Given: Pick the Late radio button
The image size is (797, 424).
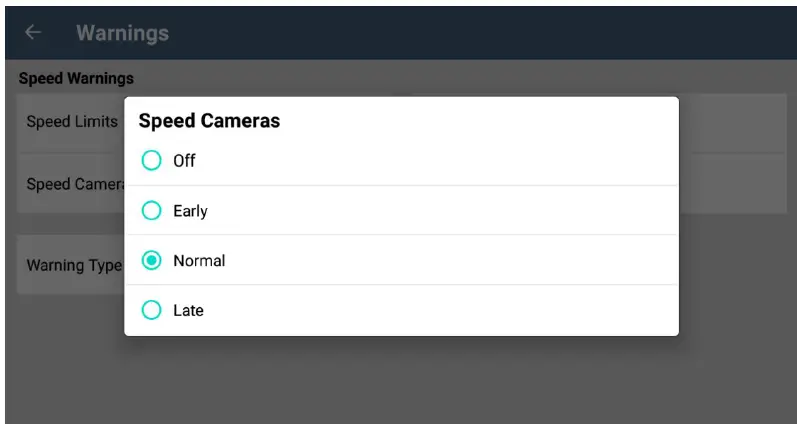Looking at the screenshot, I should pos(151,311).
